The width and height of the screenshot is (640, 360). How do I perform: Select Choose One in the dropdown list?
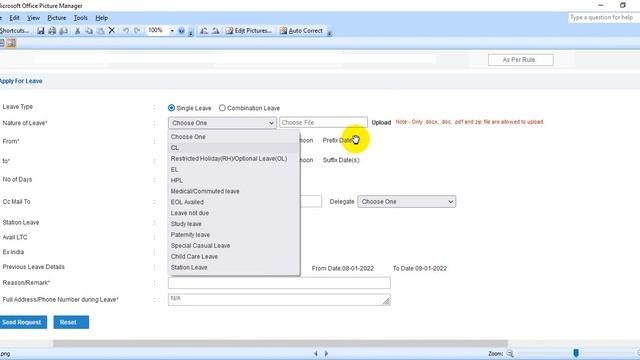[234, 137]
